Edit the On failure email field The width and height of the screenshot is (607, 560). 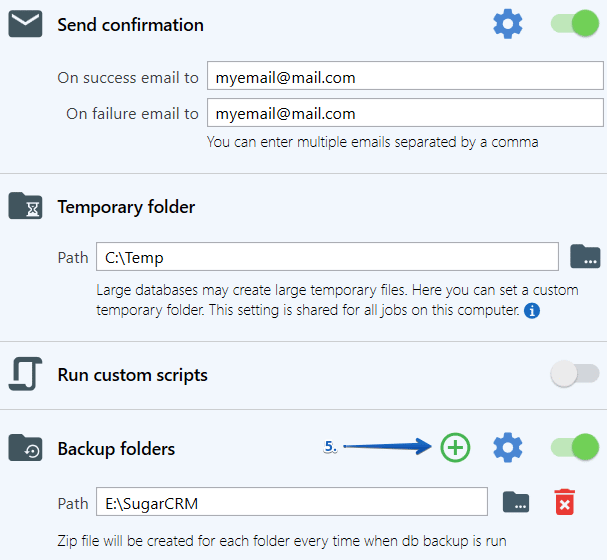405,112
